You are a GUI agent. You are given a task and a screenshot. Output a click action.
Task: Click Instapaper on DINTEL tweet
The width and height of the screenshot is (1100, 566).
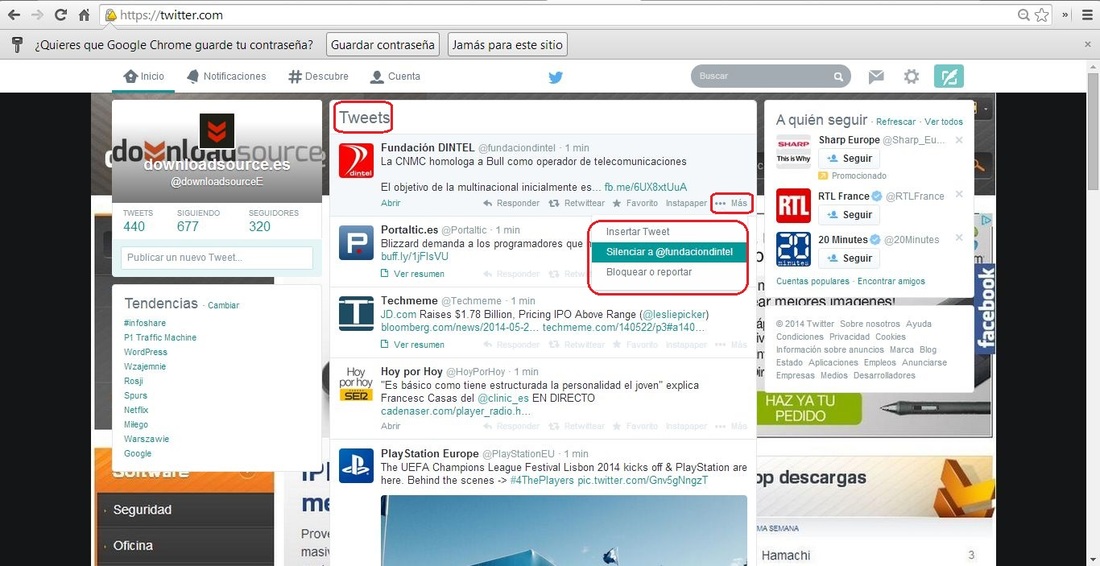click(685, 203)
